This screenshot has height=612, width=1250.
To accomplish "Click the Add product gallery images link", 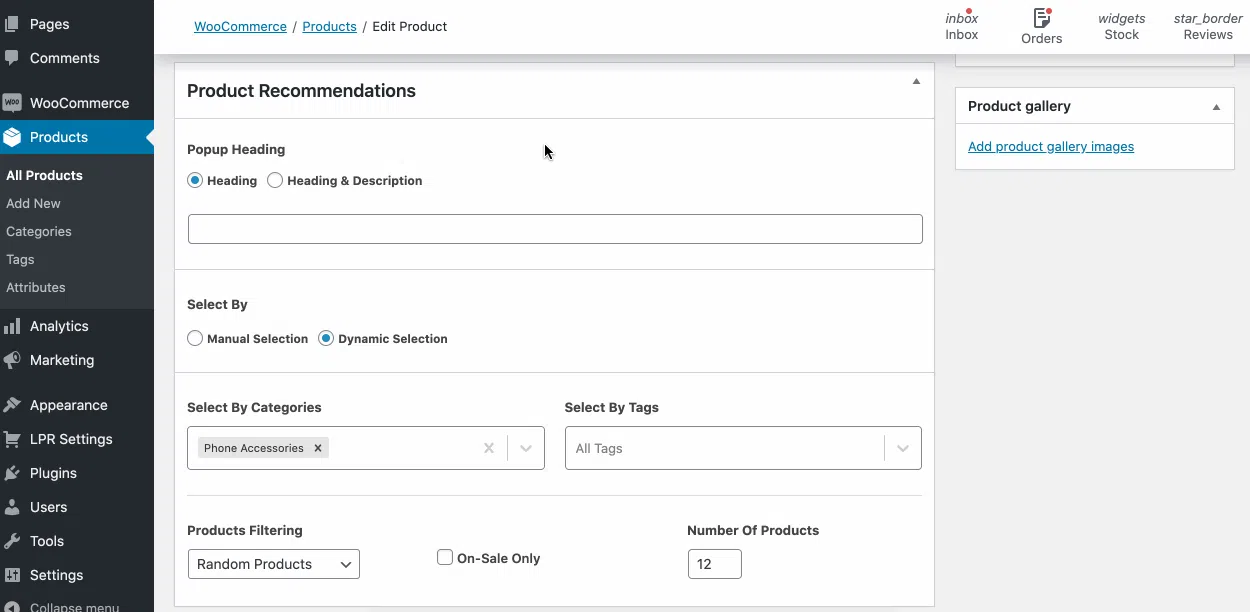I will 1051,146.
